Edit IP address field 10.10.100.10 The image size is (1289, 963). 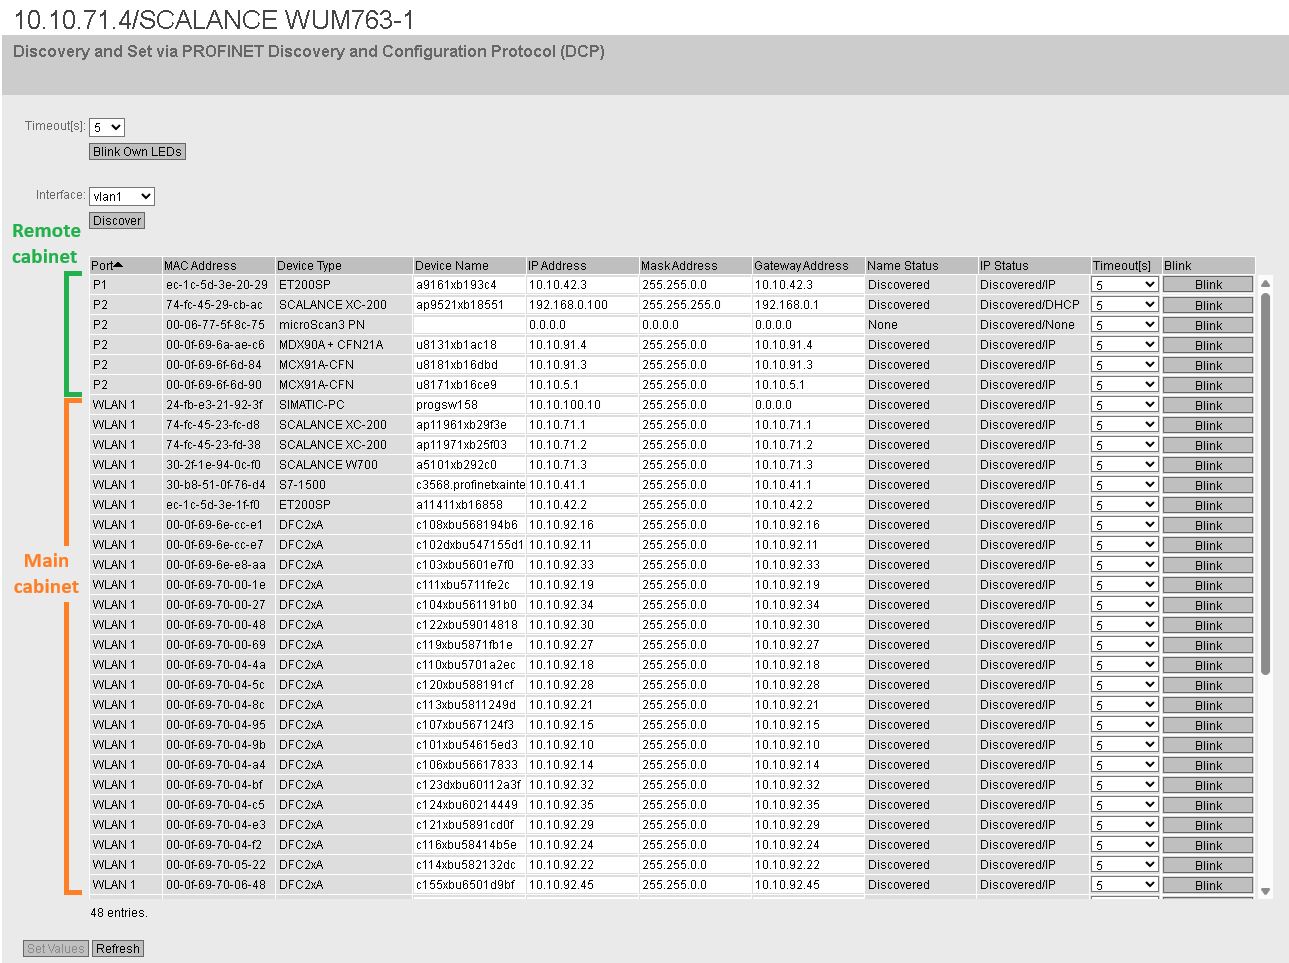pyautogui.click(x=583, y=405)
